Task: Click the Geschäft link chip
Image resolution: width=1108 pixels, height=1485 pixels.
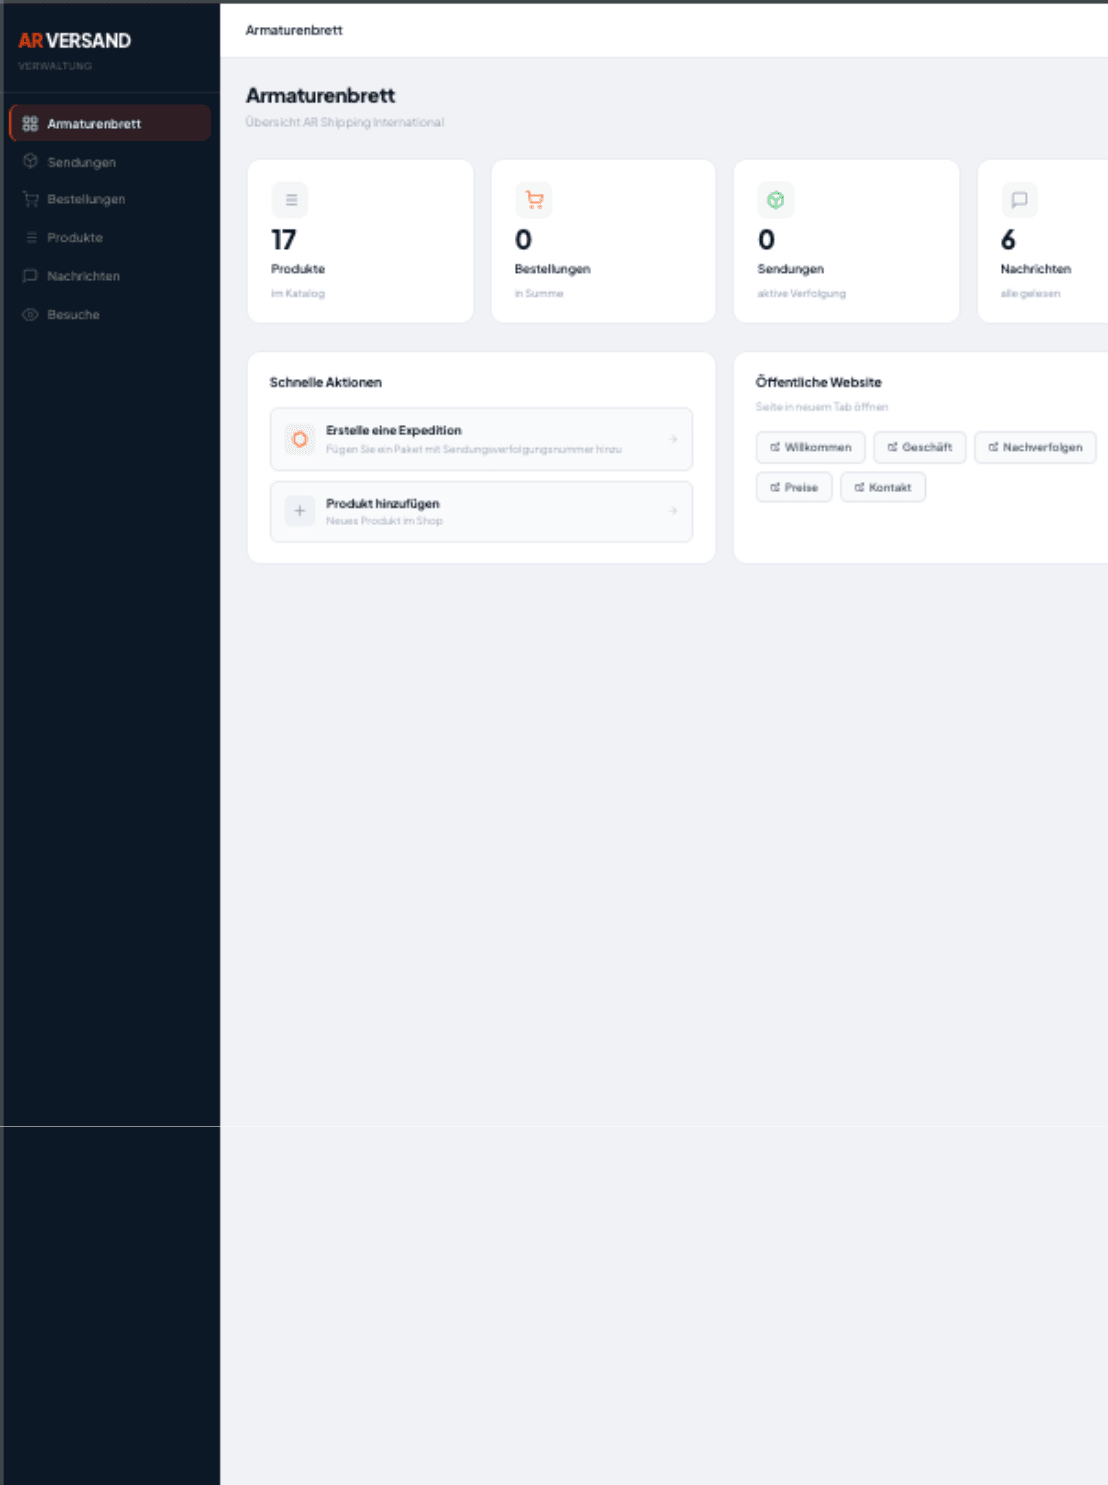Action: (x=919, y=447)
